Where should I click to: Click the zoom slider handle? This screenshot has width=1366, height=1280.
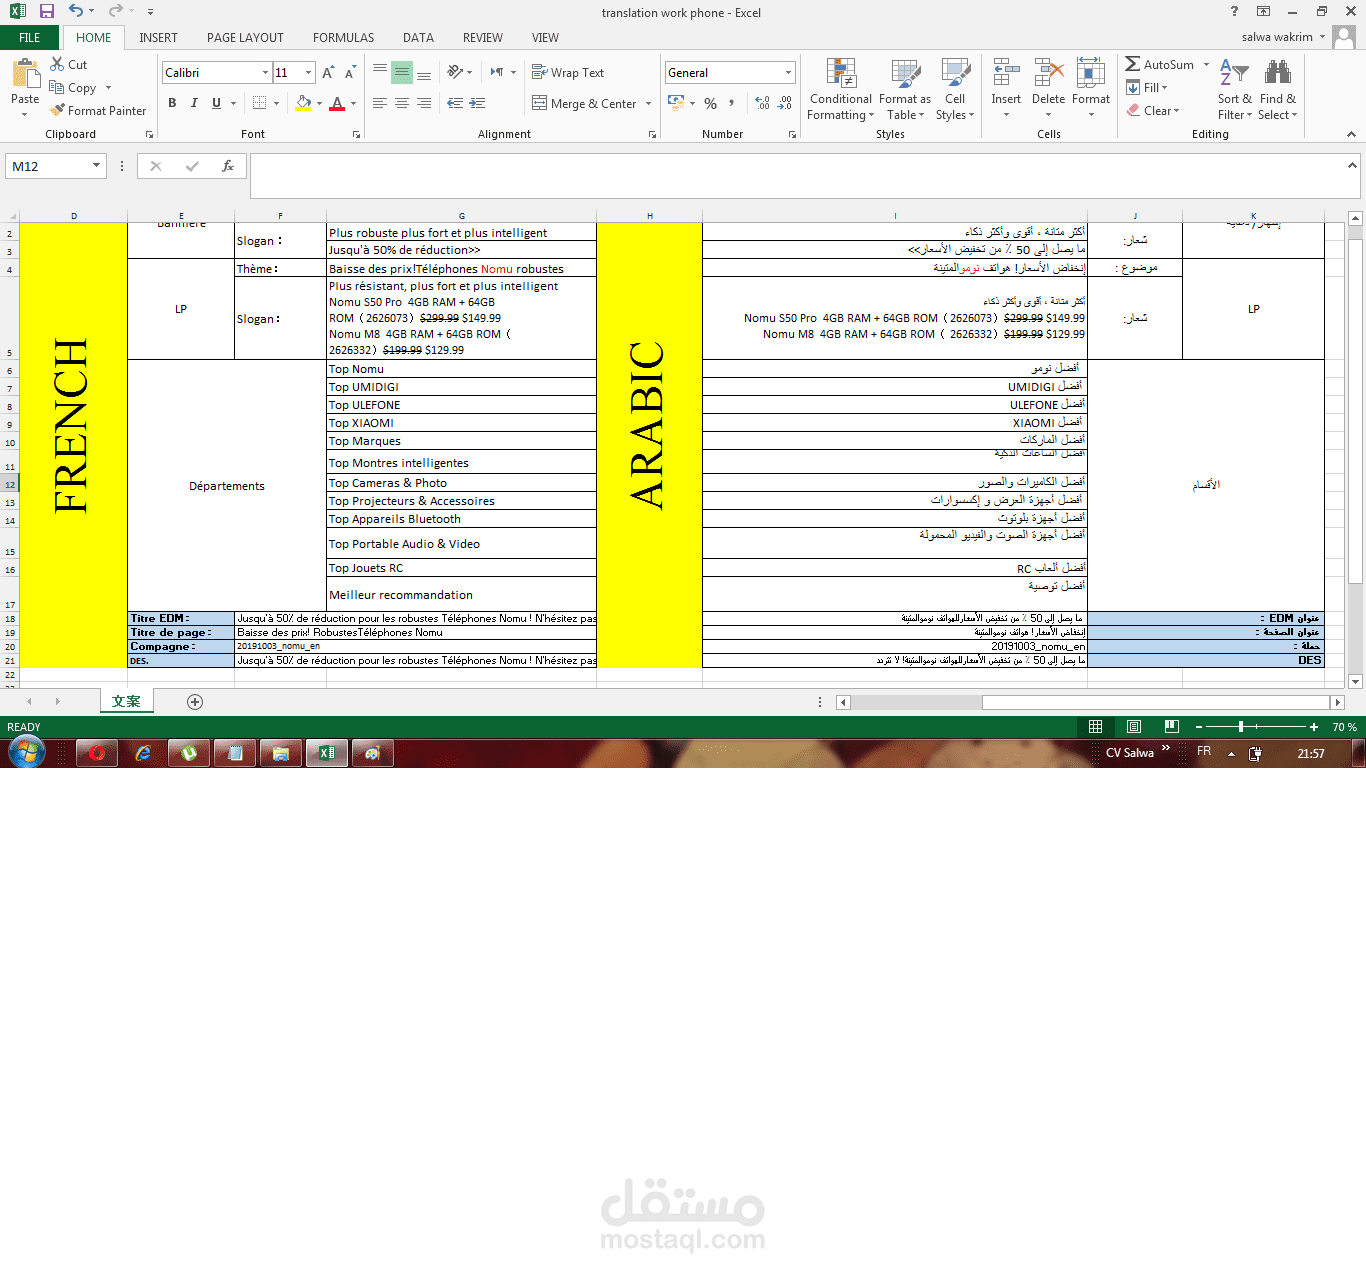pos(1241,727)
